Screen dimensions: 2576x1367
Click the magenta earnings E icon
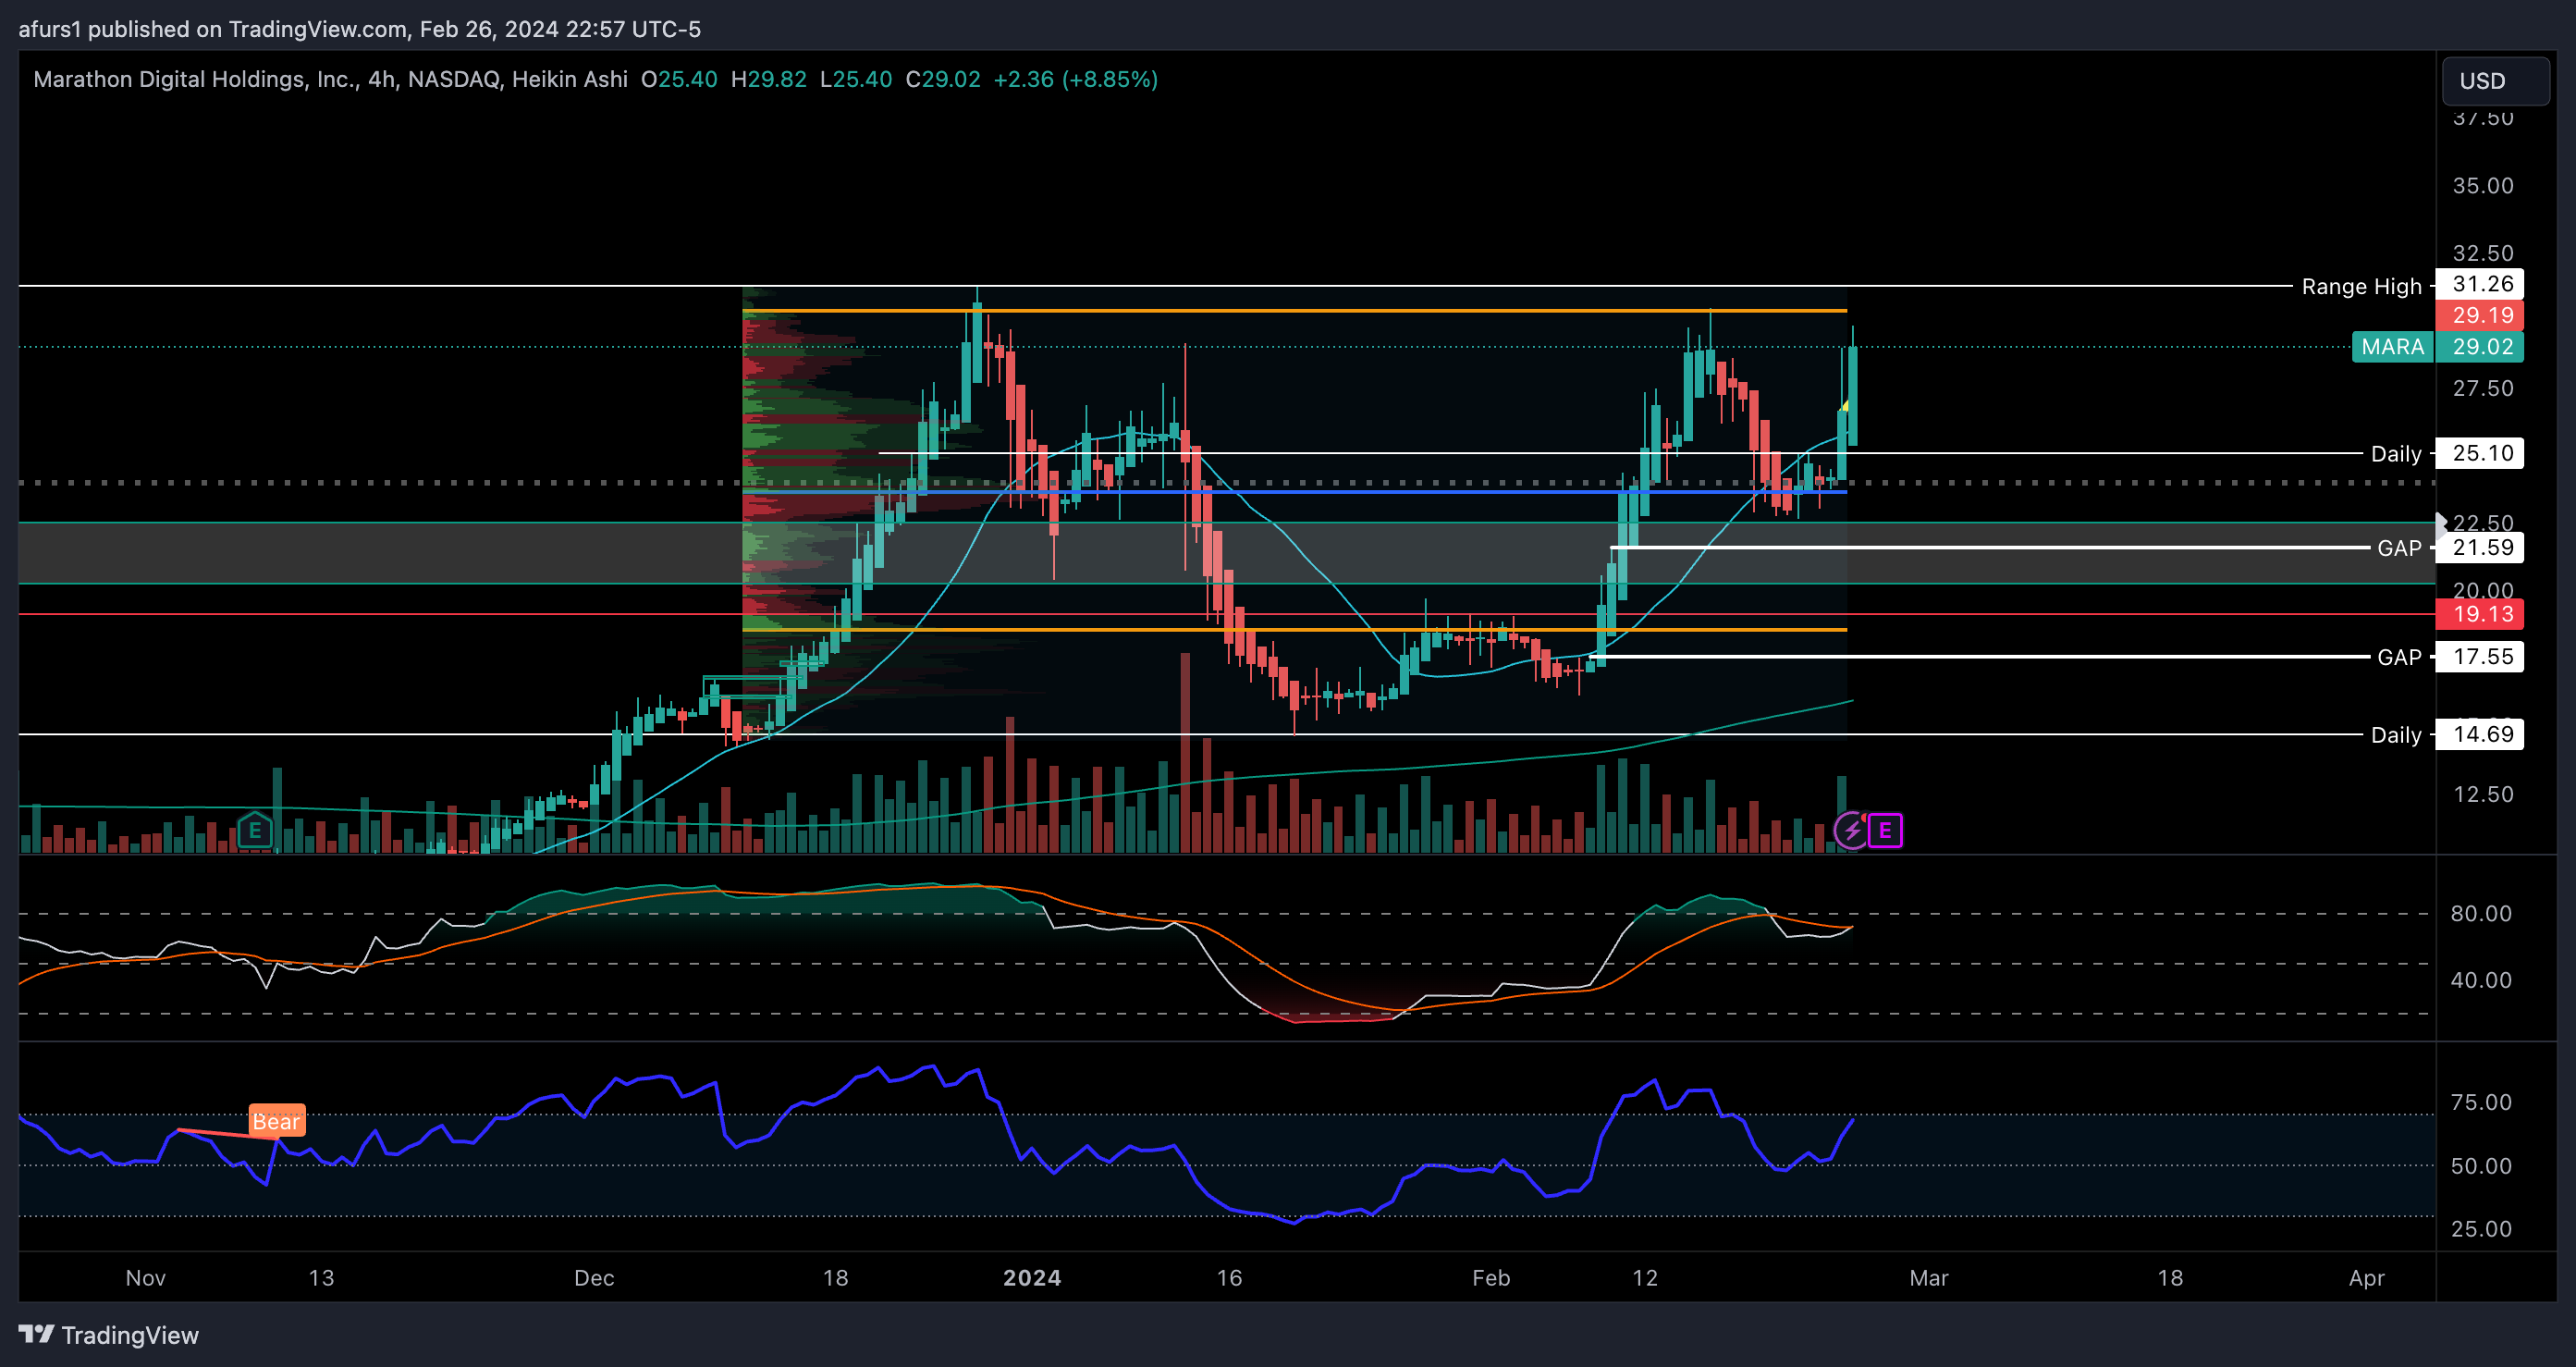(1885, 830)
